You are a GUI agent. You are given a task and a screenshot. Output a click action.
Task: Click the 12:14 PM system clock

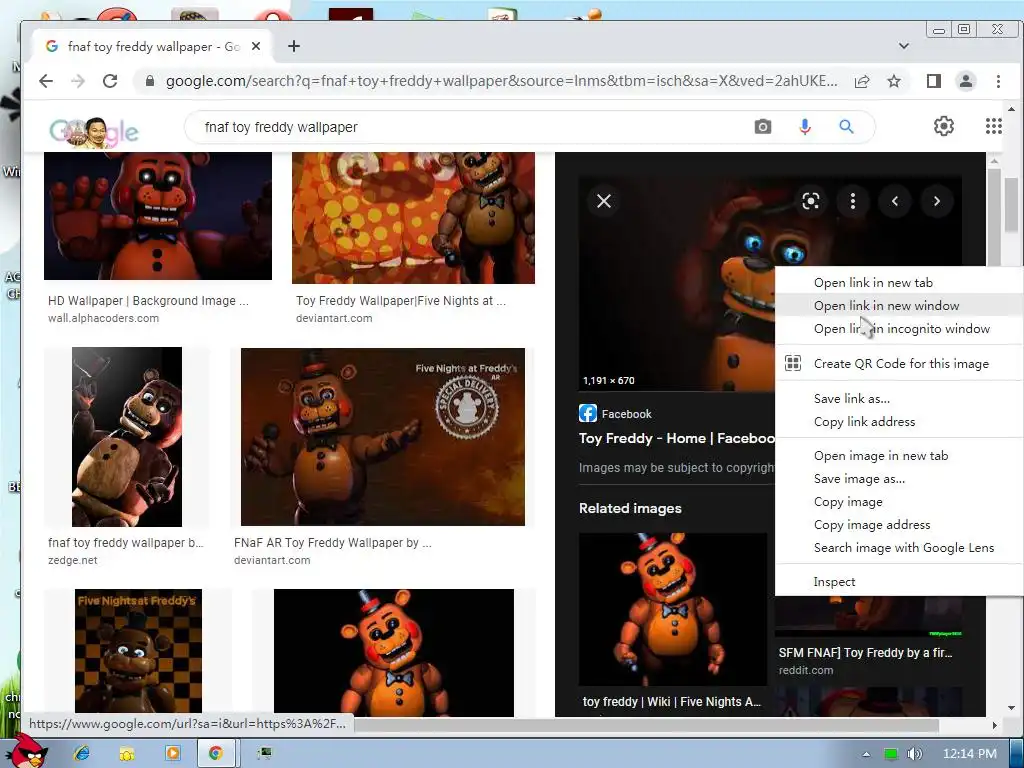(970, 754)
